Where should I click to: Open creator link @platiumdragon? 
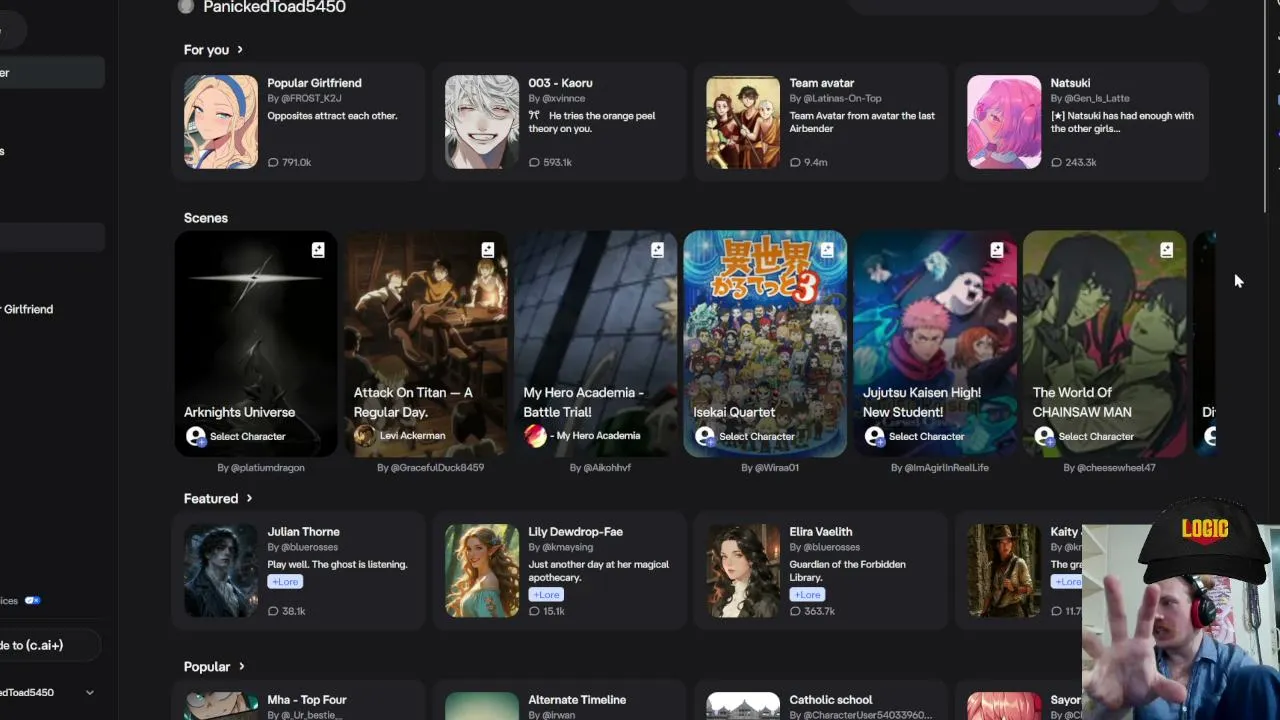(261, 467)
